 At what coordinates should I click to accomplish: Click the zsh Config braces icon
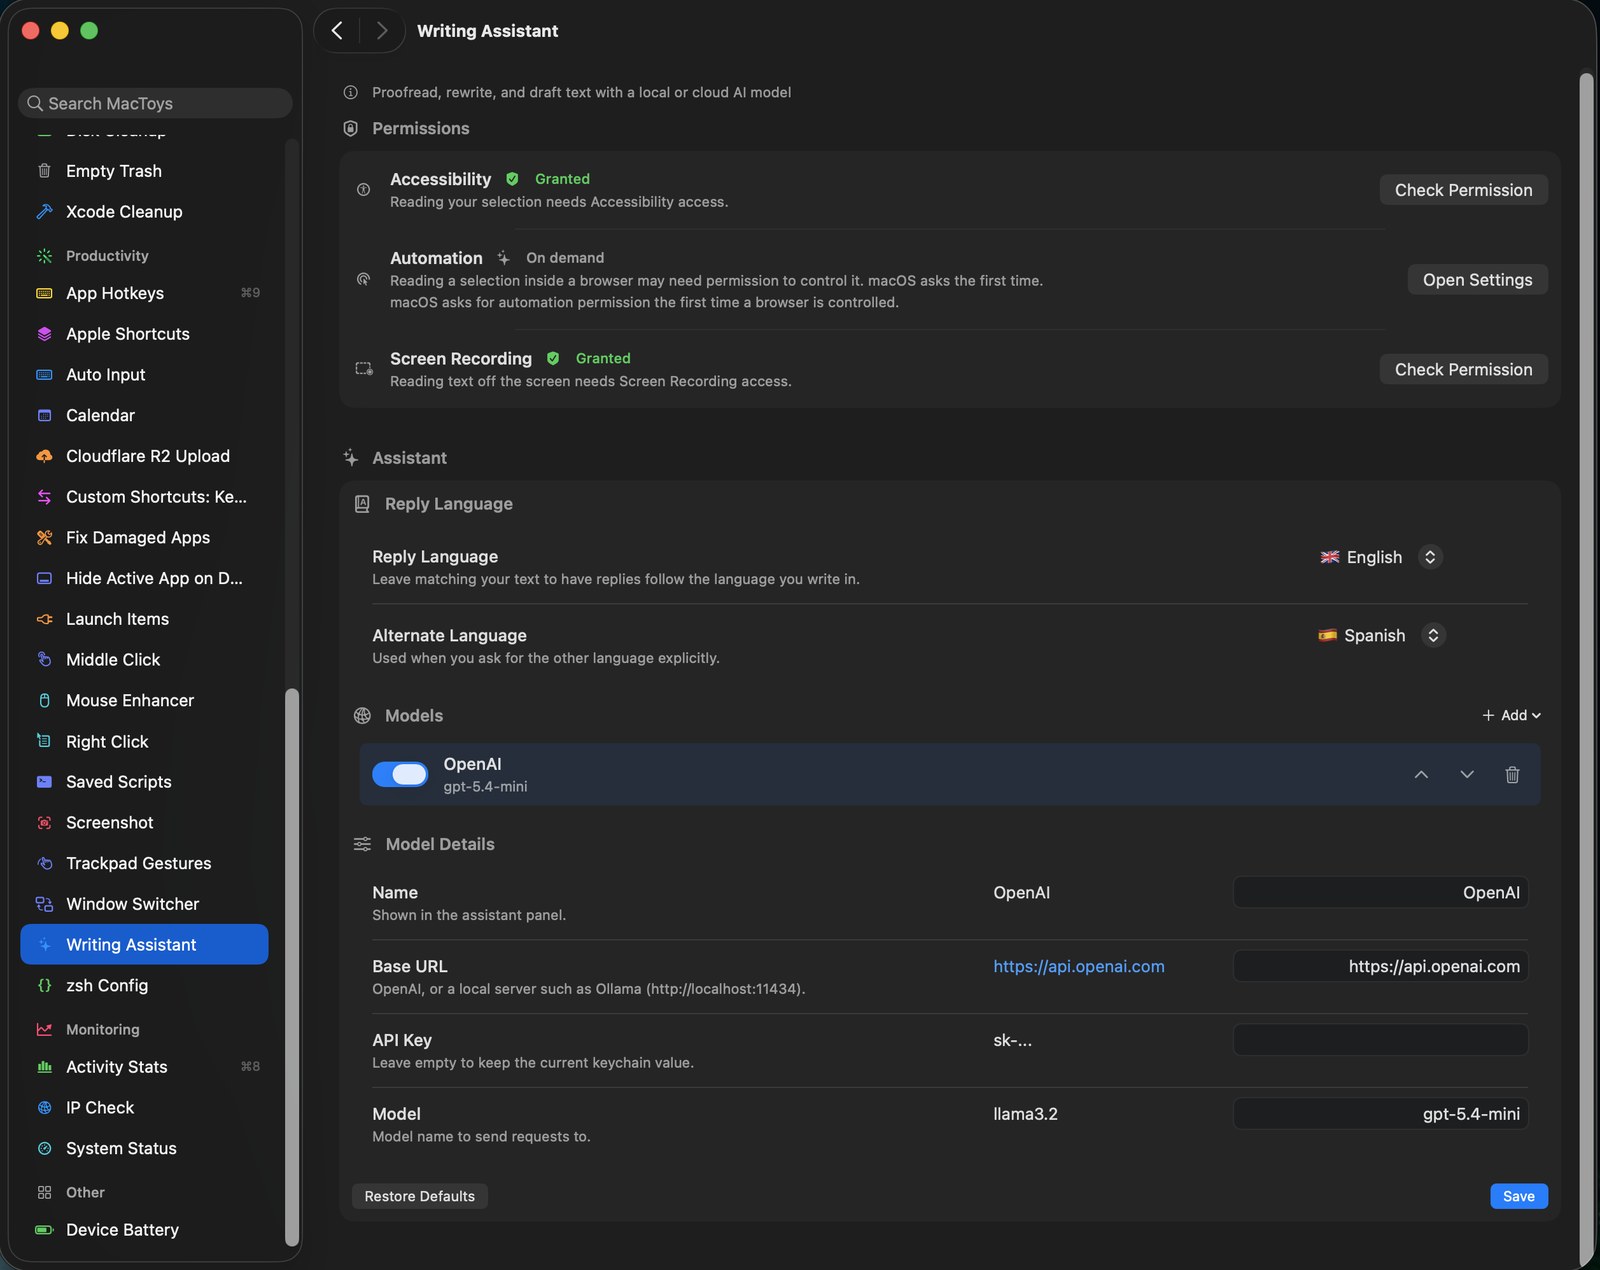(44, 986)
